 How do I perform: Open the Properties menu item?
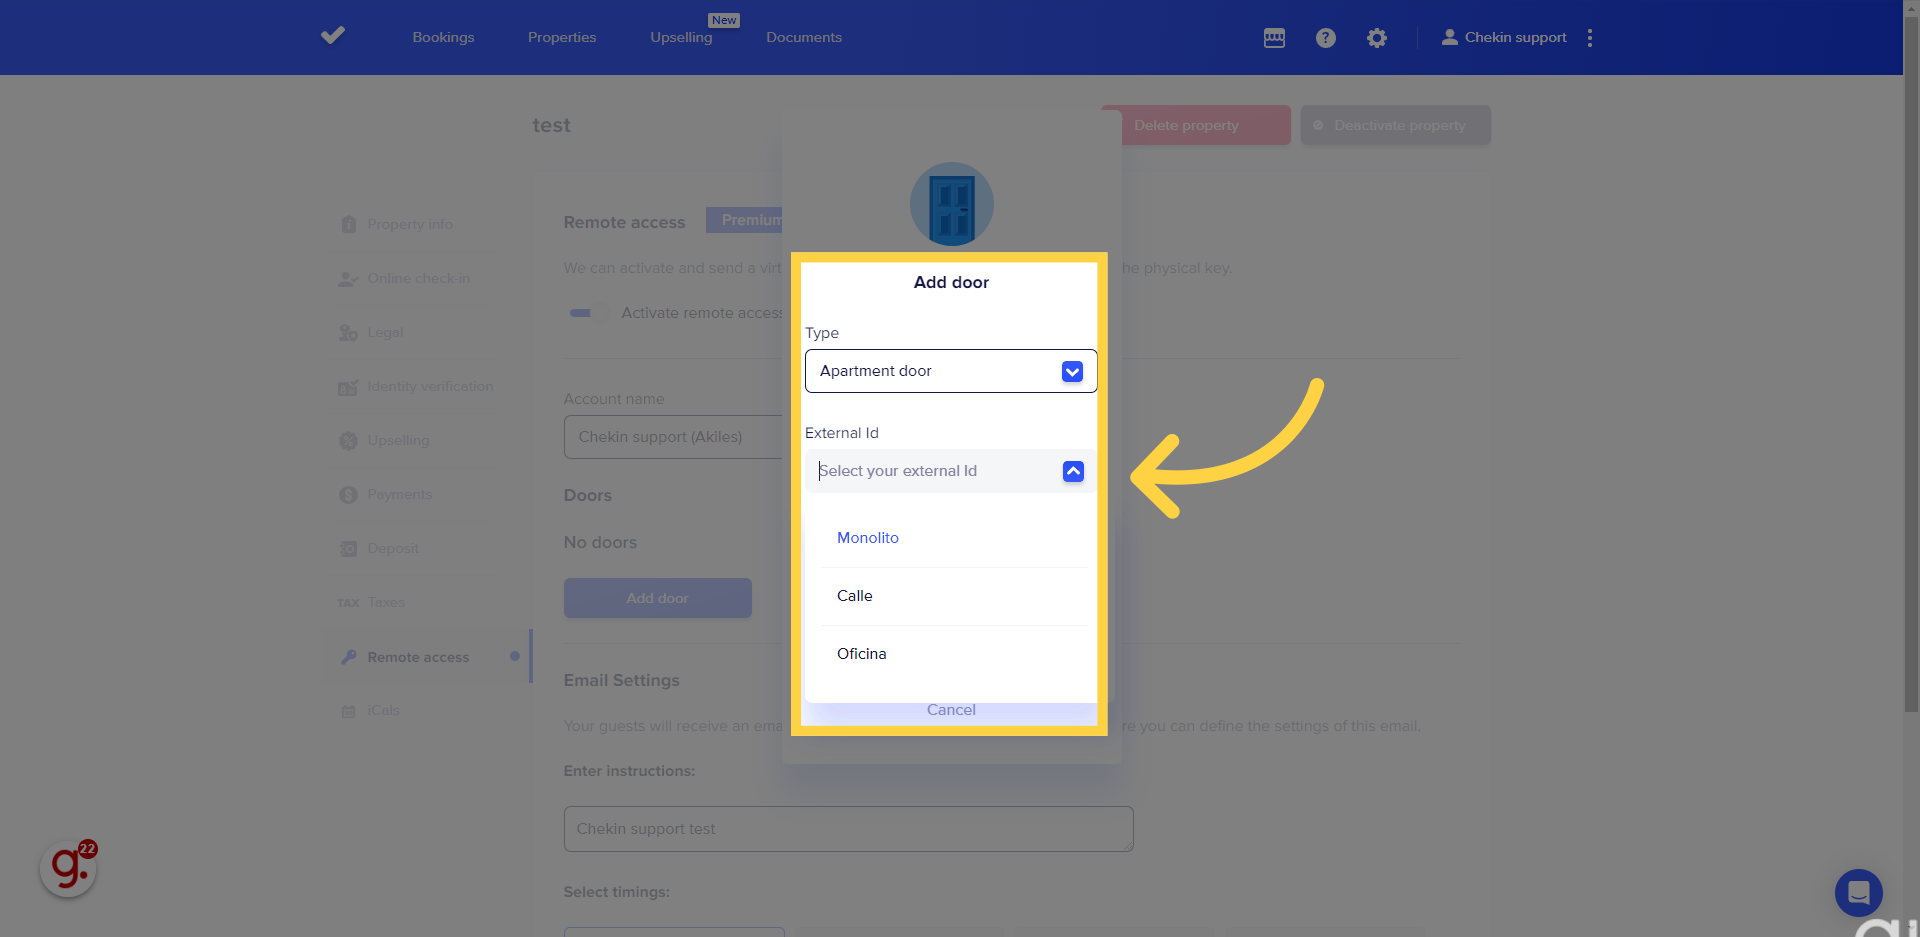(562, 37)
